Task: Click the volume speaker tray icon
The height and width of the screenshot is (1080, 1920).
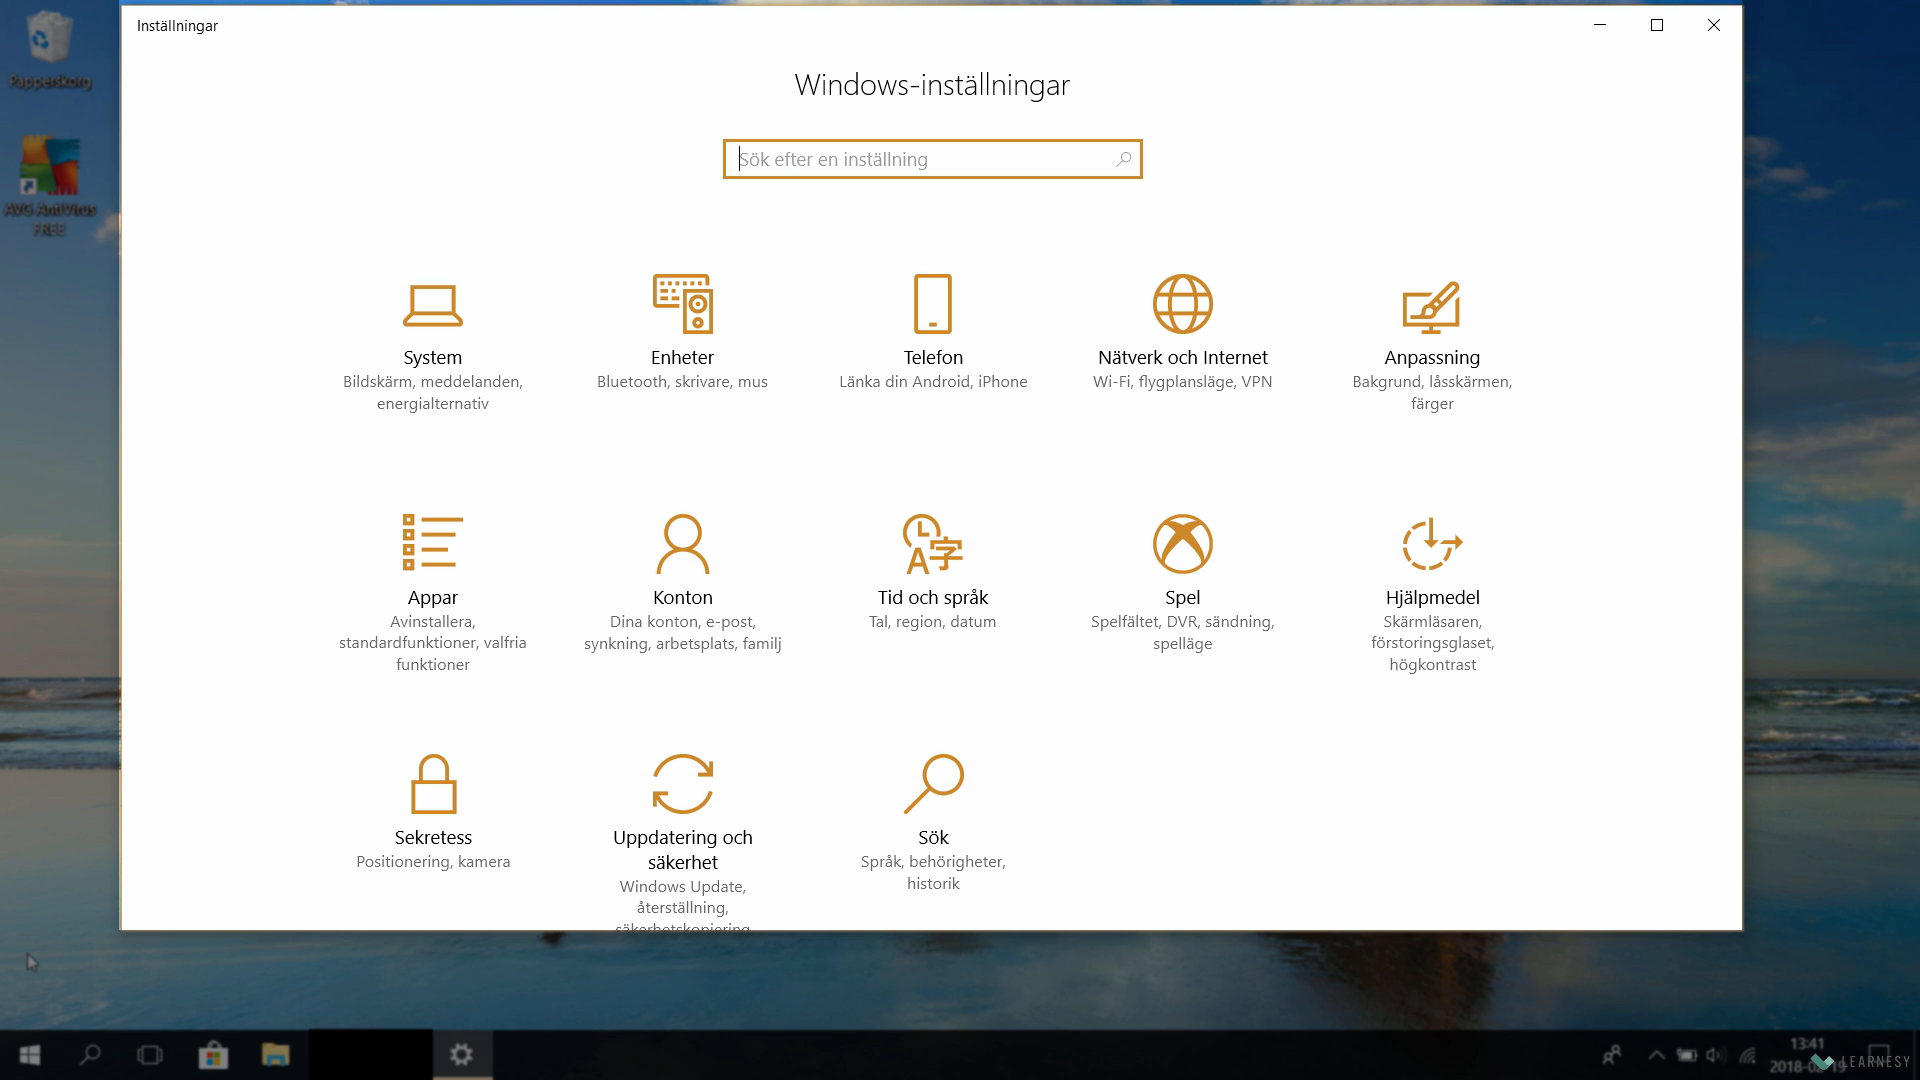Action: click(x=1716, y=1055)
